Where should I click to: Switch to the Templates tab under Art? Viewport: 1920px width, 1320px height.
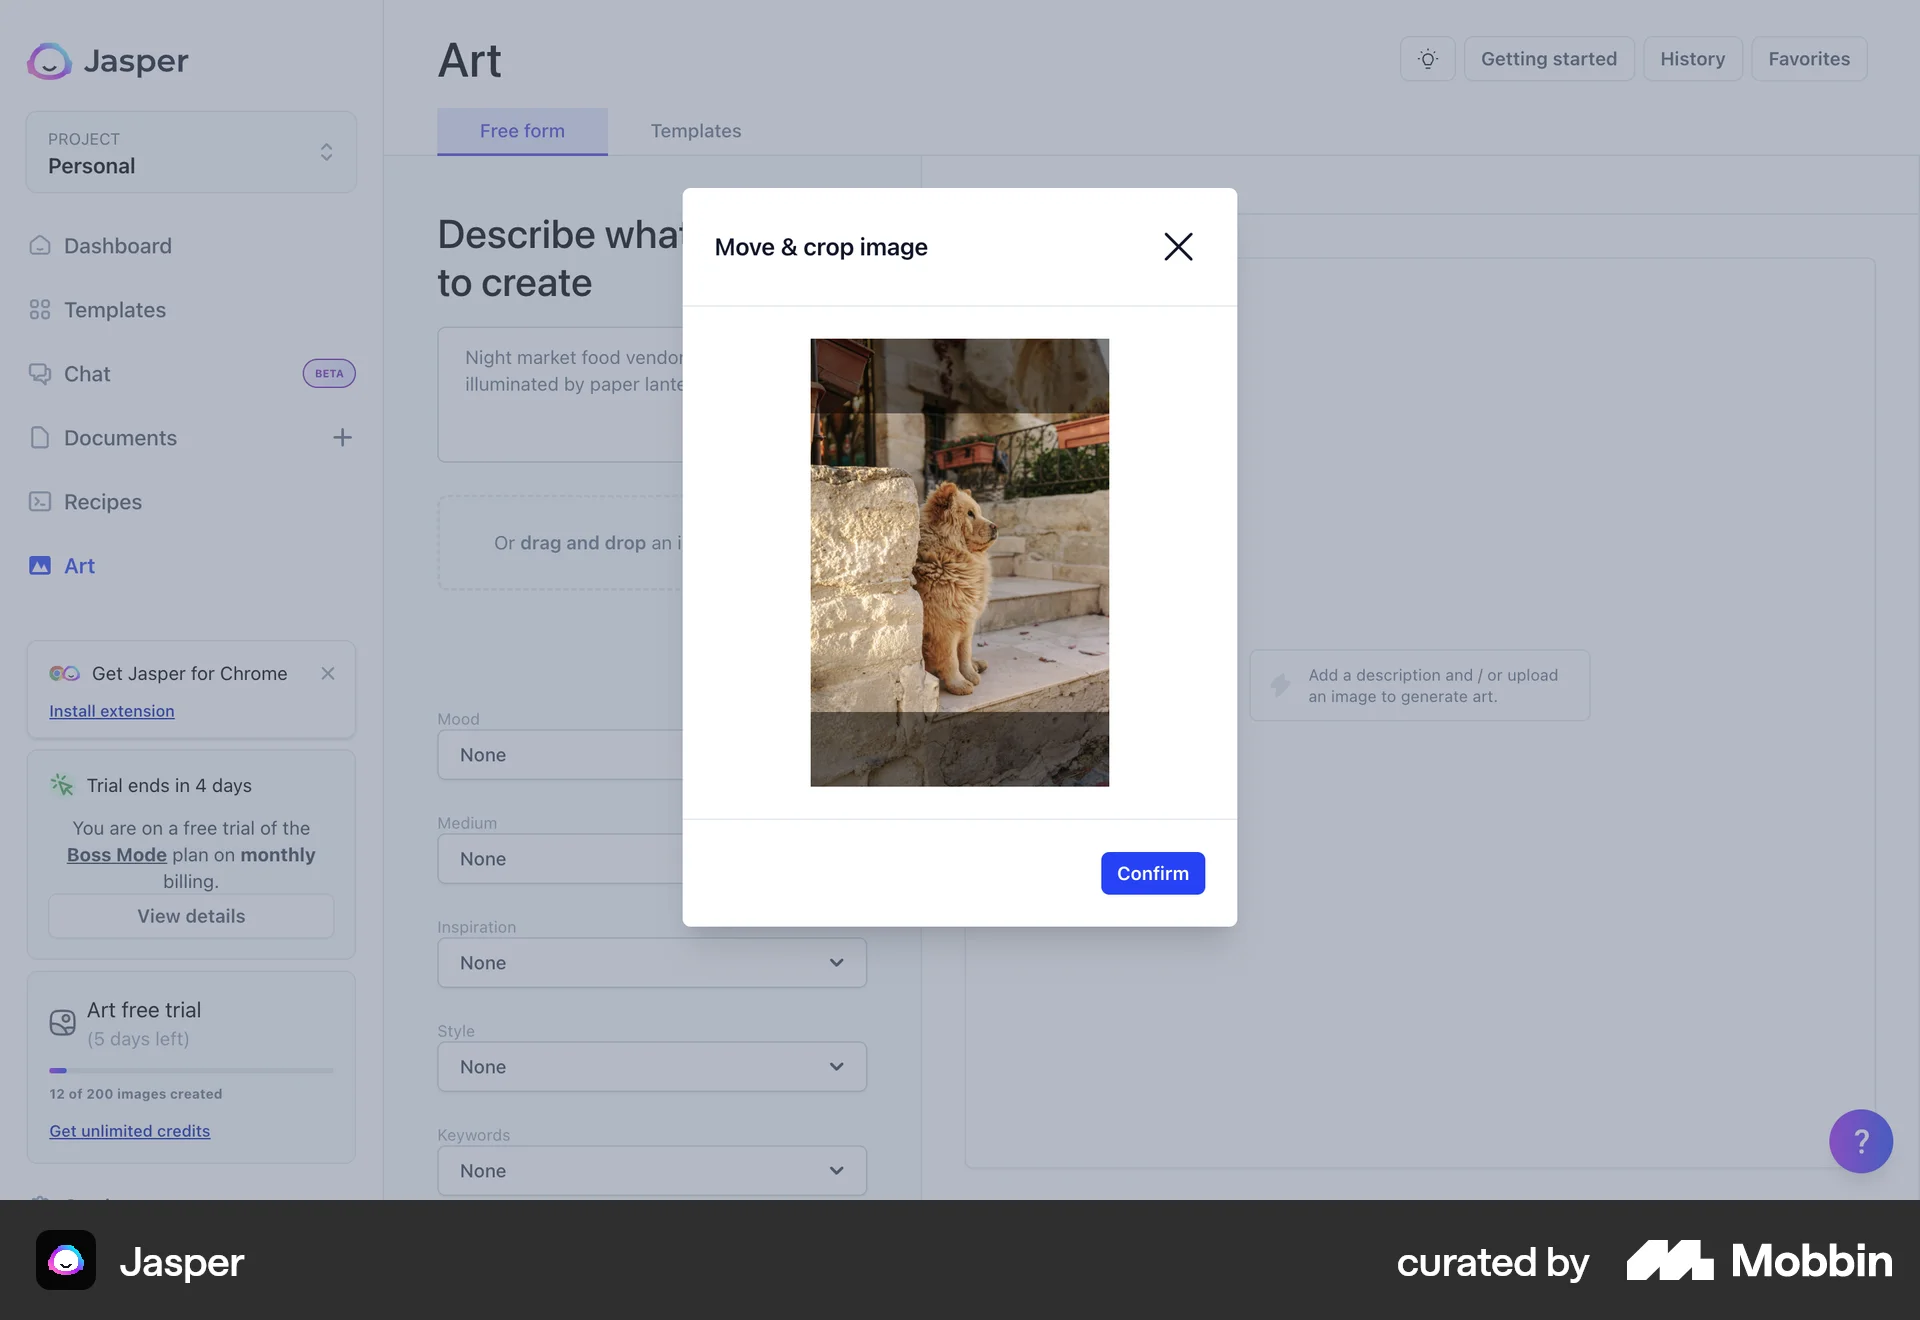coord(696,130)
